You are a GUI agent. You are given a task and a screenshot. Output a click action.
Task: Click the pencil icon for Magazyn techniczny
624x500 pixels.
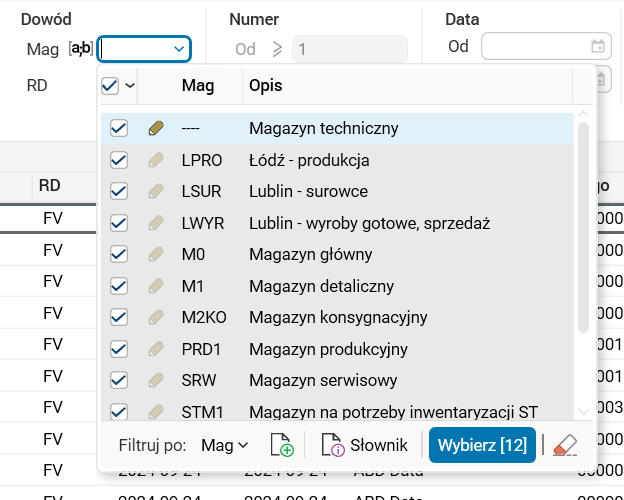pyautogui.click(x=155, y=128)
